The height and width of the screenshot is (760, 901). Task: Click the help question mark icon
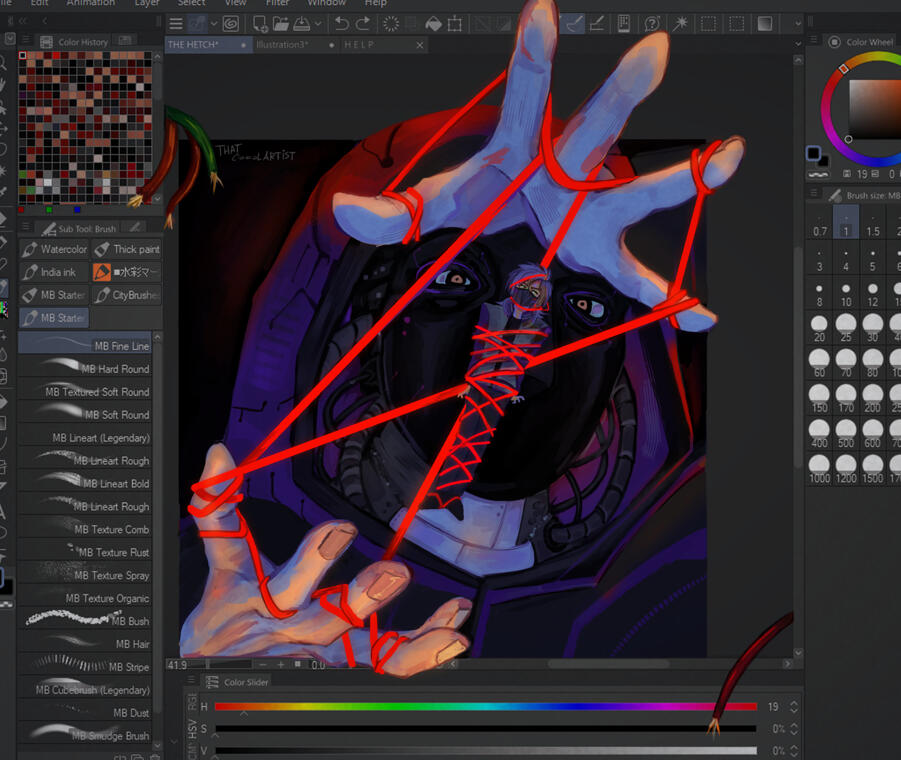click(x=652, y=23)
